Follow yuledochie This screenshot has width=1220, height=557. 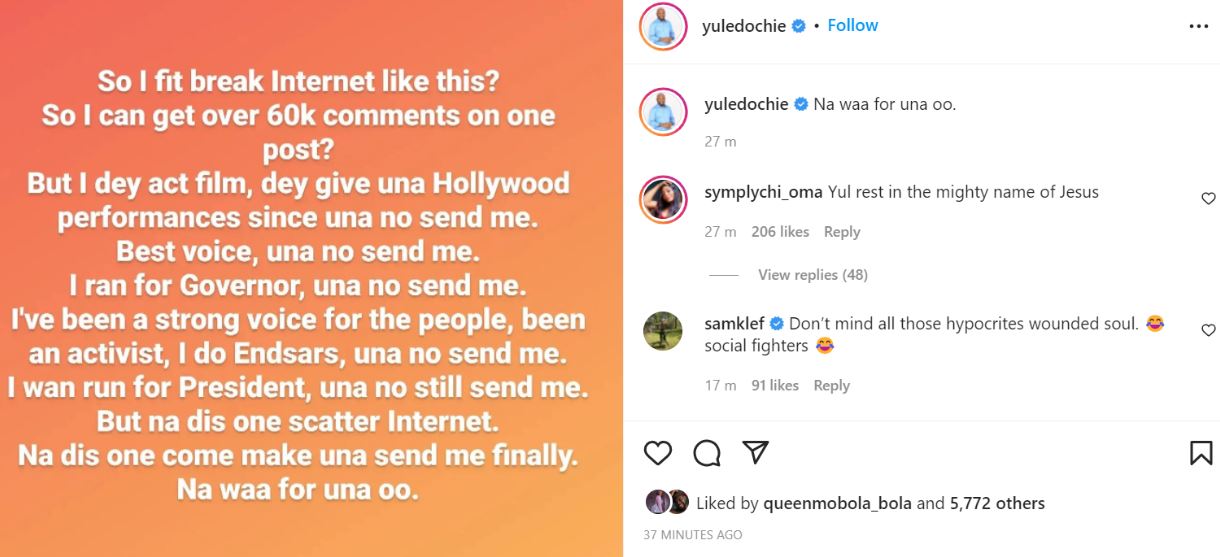point(853,26)
